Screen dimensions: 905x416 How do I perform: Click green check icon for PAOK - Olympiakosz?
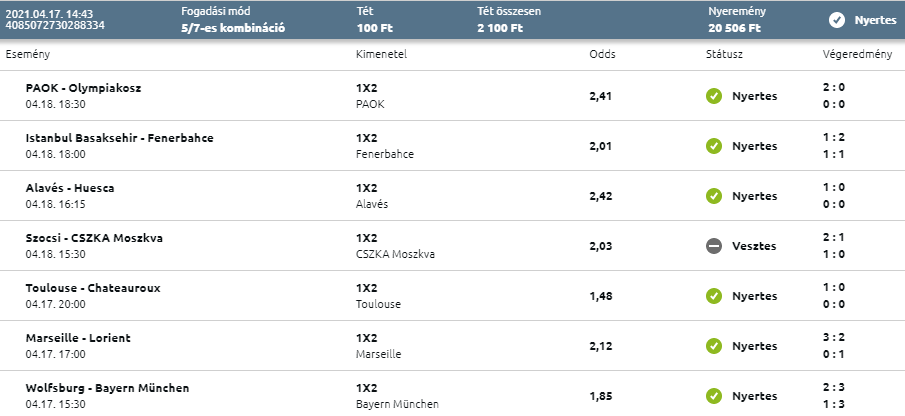[713, 96]
